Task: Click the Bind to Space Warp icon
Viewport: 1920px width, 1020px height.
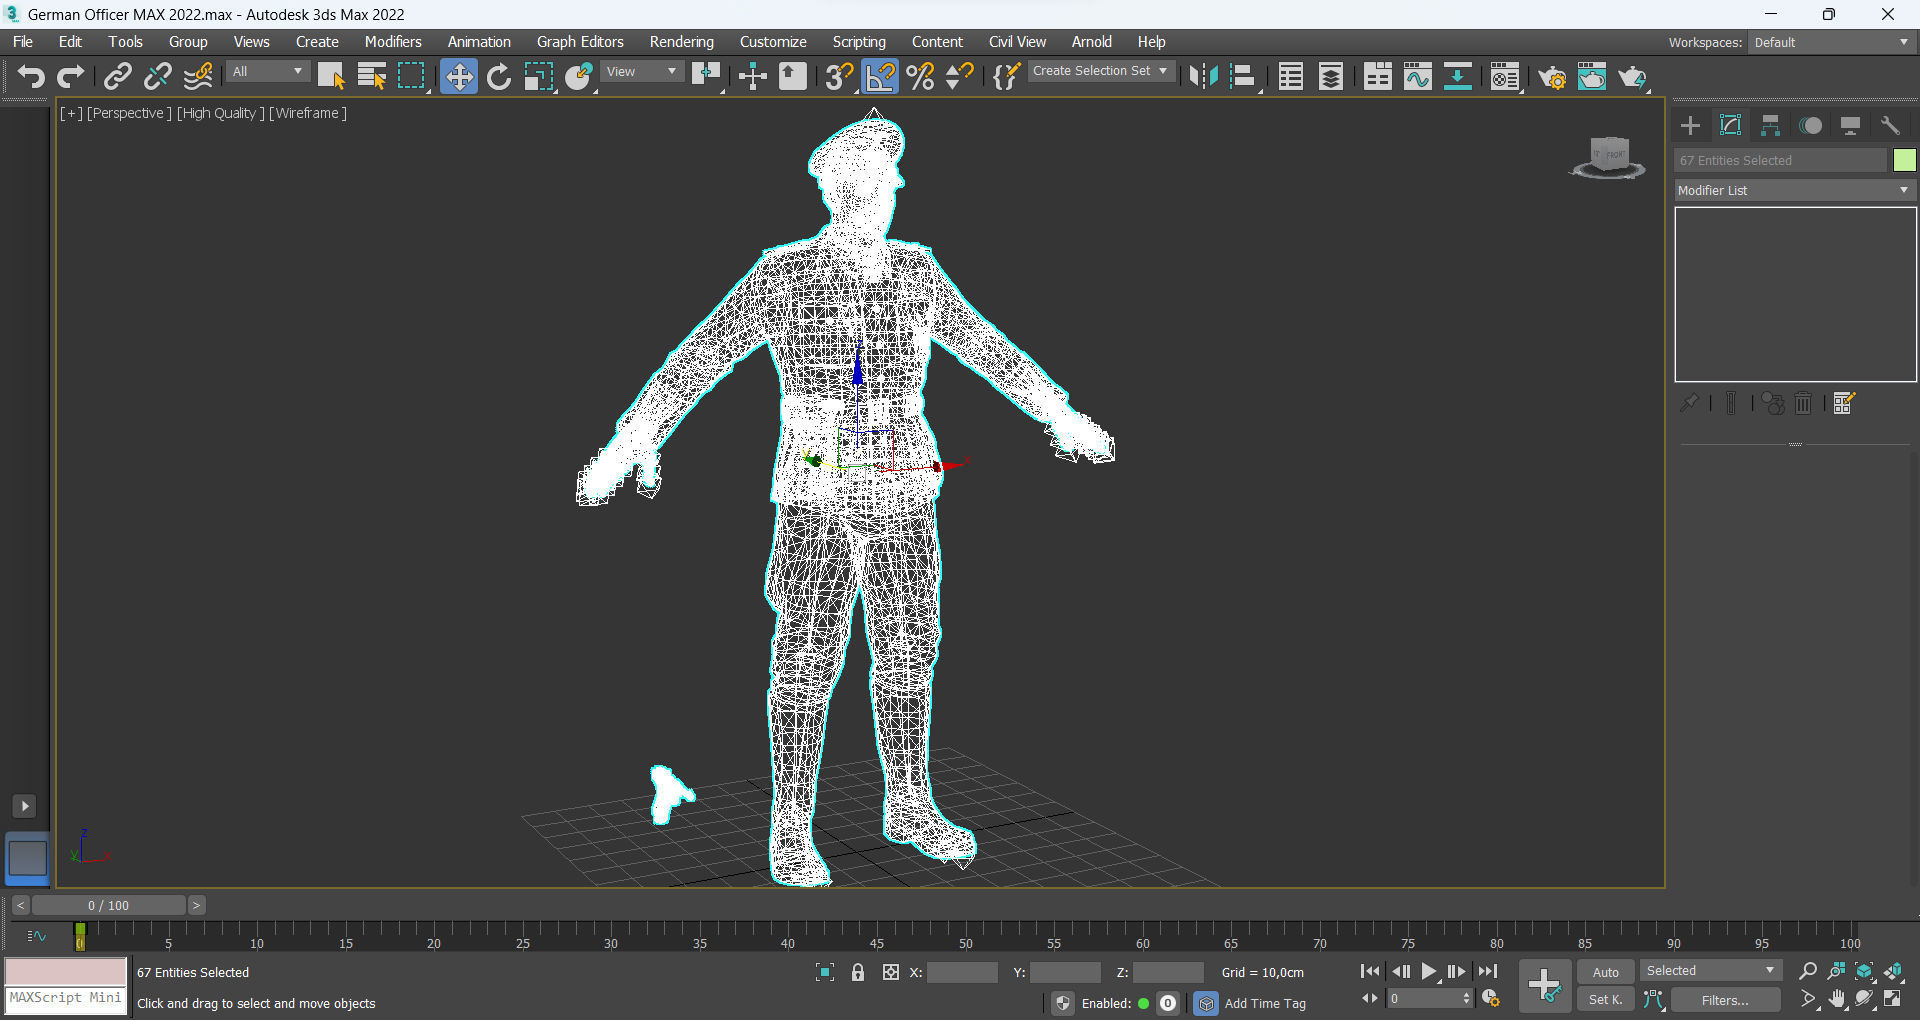Action: point(198,77)
